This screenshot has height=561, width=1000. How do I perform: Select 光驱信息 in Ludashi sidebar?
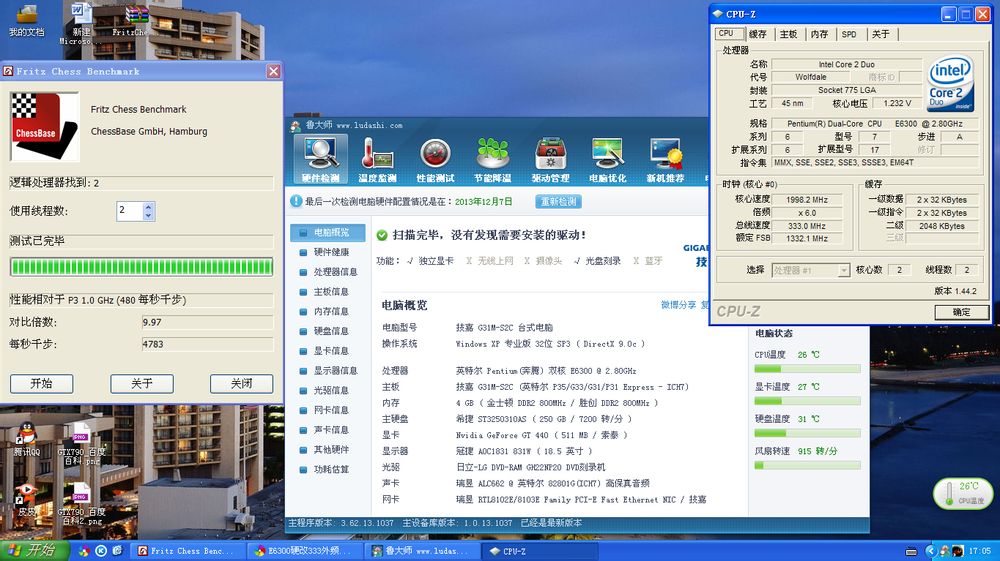tap(328, 391)
